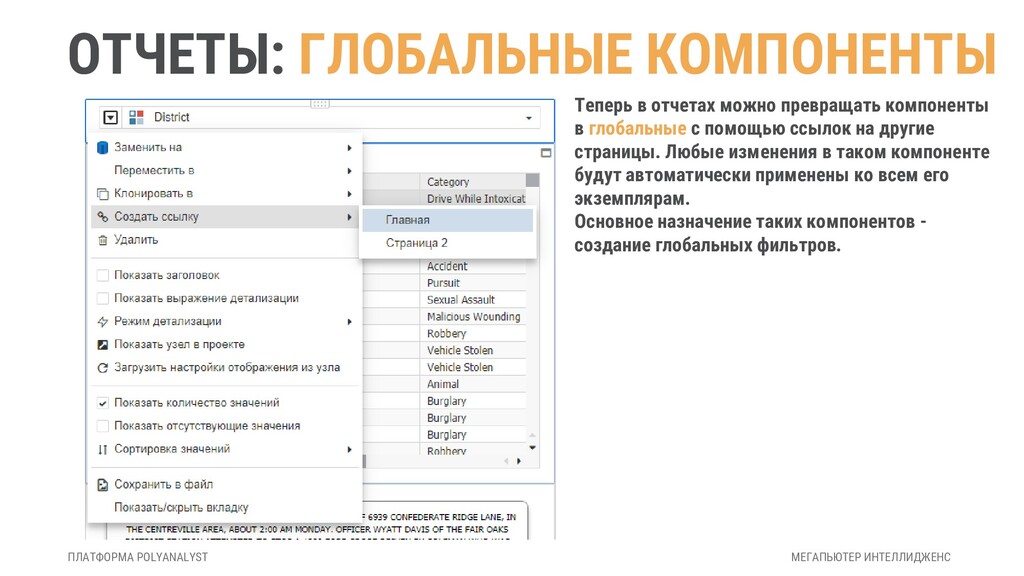Image resolution: width=1024 pixels, height=576 pixels.
Task: Click the МЕГАПЬЮТЕР ИНТЕЛЛИДЖЕНС footer text
Action: [x=871, y=557]
